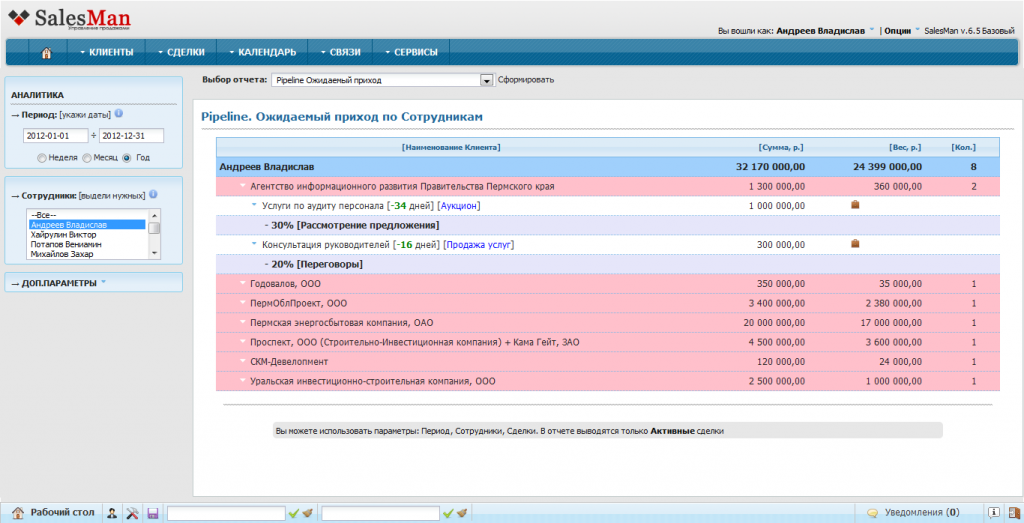Viewport: 1024px width, 523px height.
Task: Toggle the Услуги по аудиту персонала deal arrow
Action: click(255, 205)
